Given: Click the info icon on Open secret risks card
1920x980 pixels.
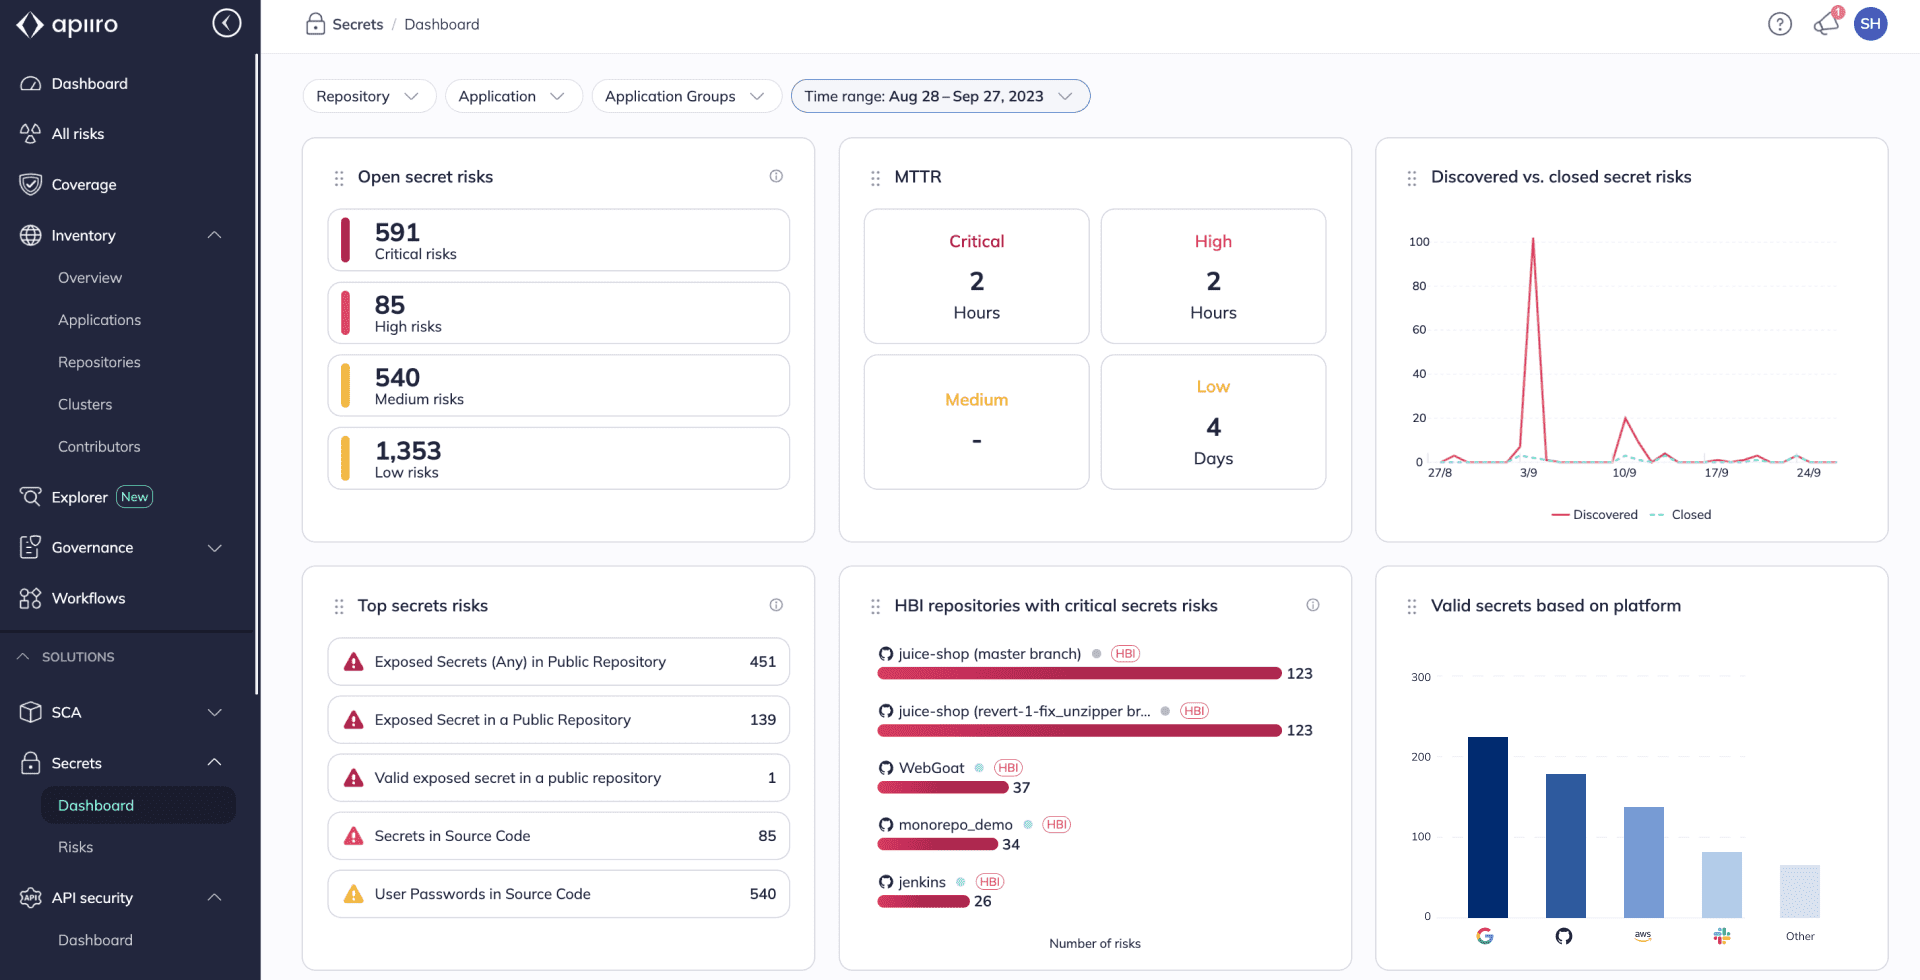Looking at the screenshot, I should coord(776,176).
